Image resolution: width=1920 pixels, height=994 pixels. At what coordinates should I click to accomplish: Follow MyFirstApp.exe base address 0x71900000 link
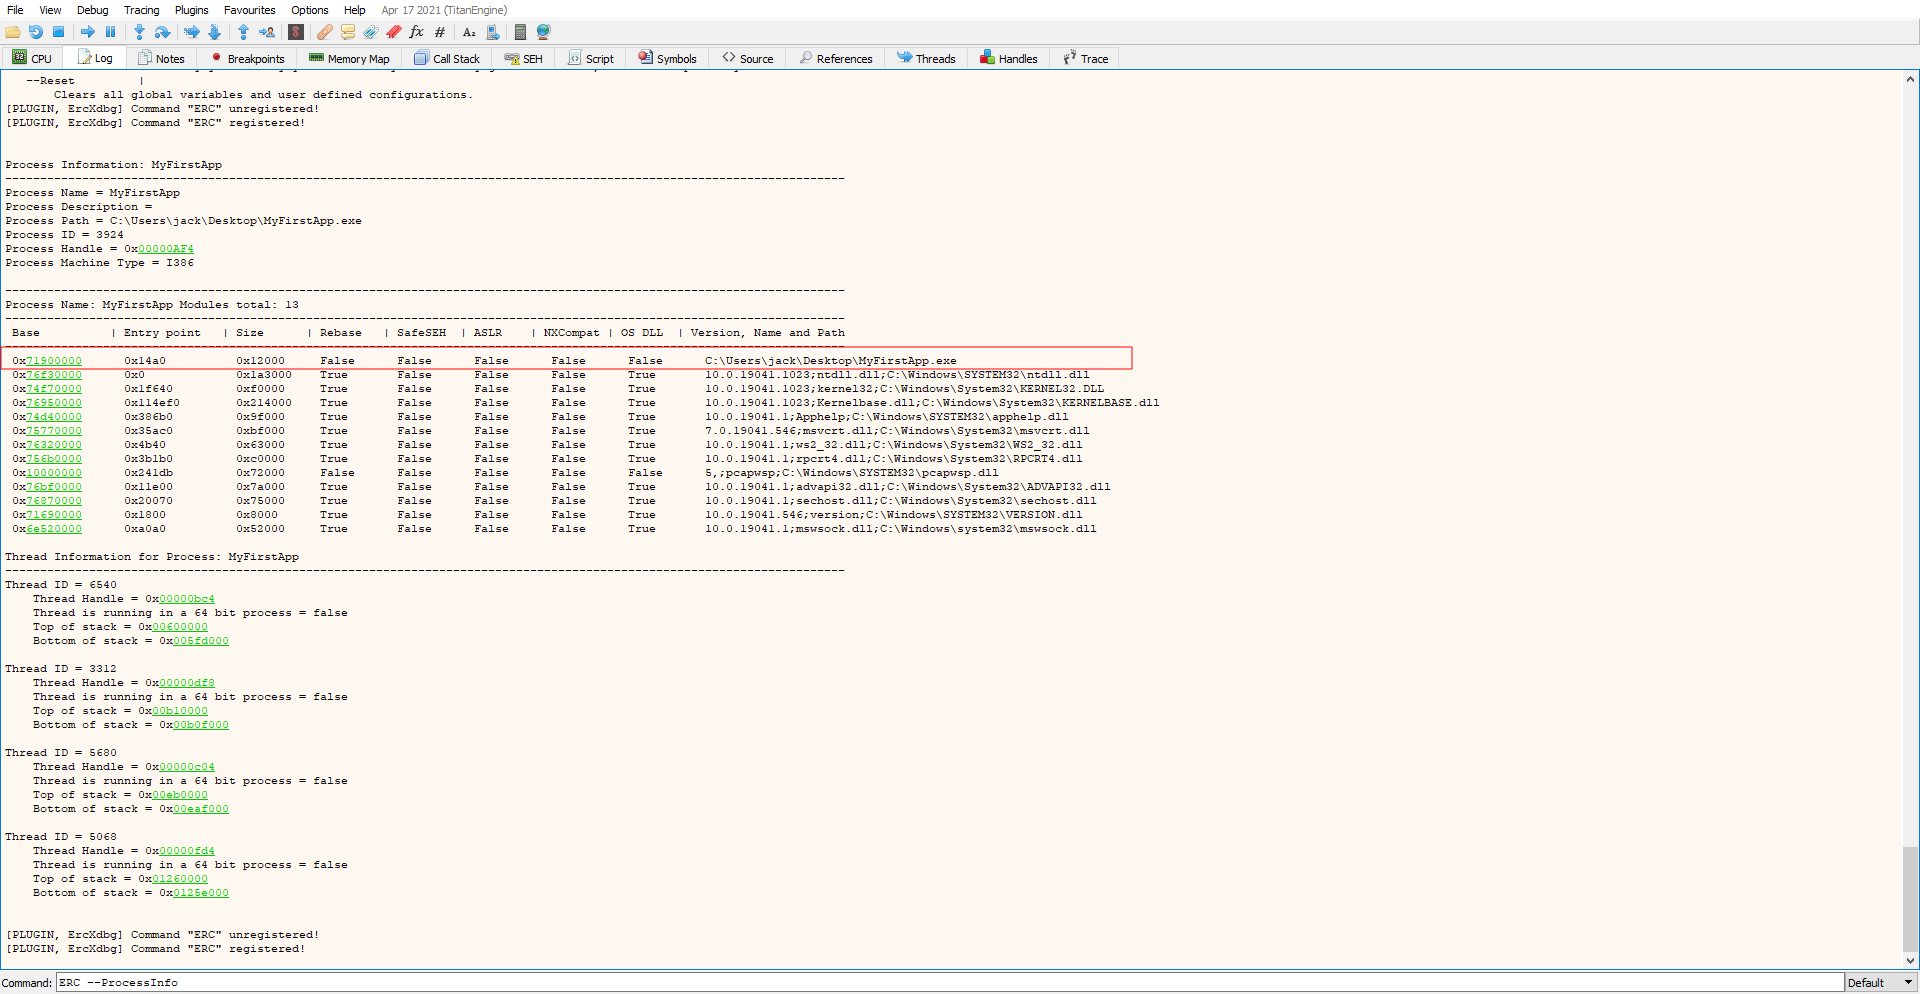point(54,361)
